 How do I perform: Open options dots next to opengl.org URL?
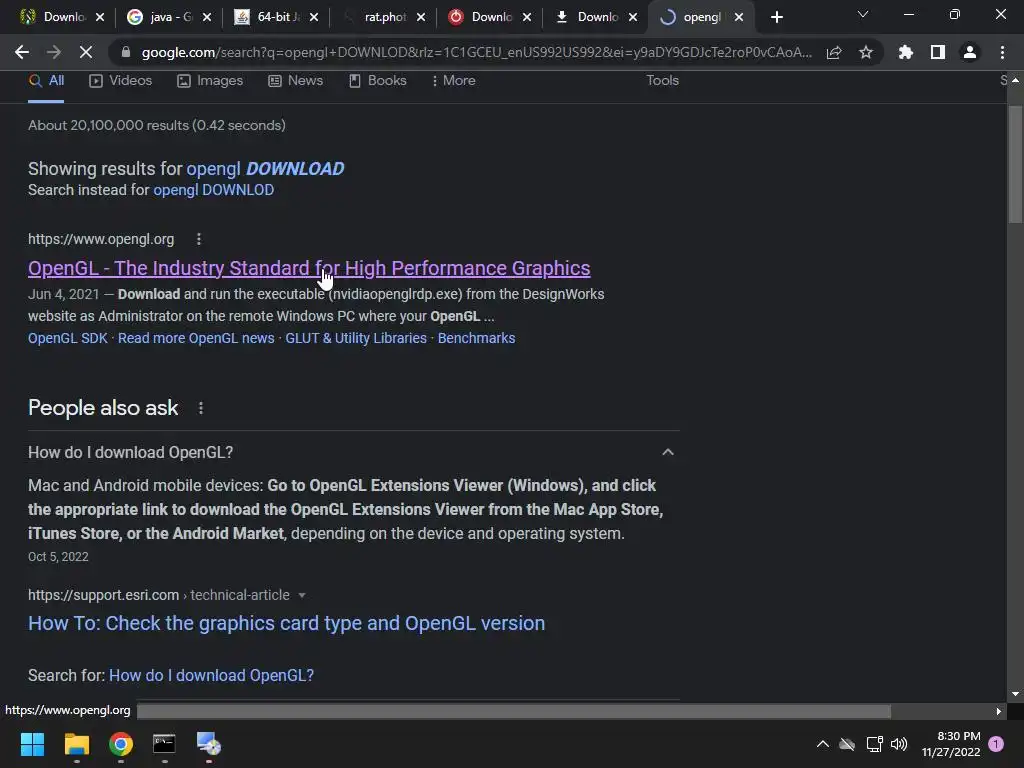point(199,239)
